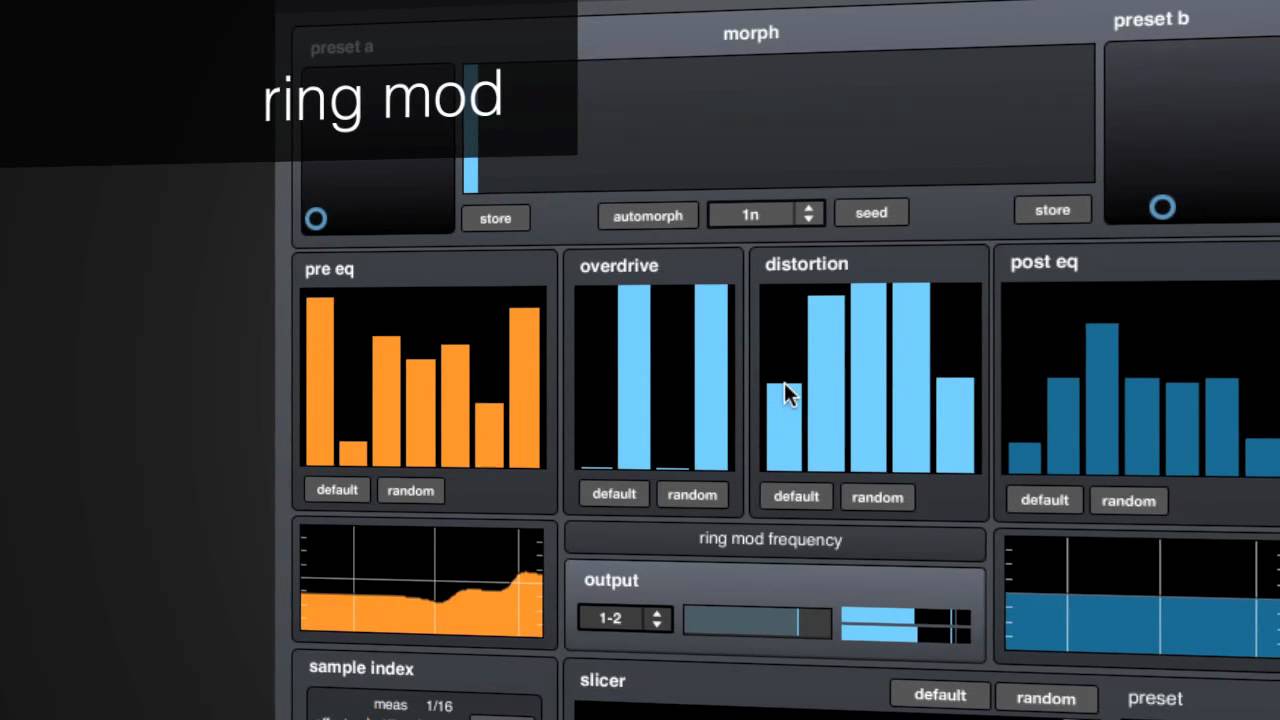Viewport: 1280px width, 720px height.
Task: Reset slicer with its default button
Action: click(x=940, y=695)
